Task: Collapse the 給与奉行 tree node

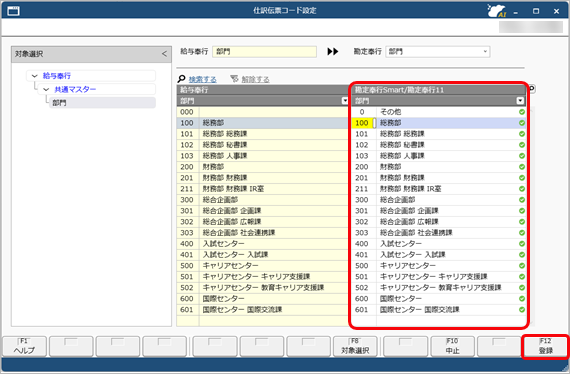Action: pos(35,76)
